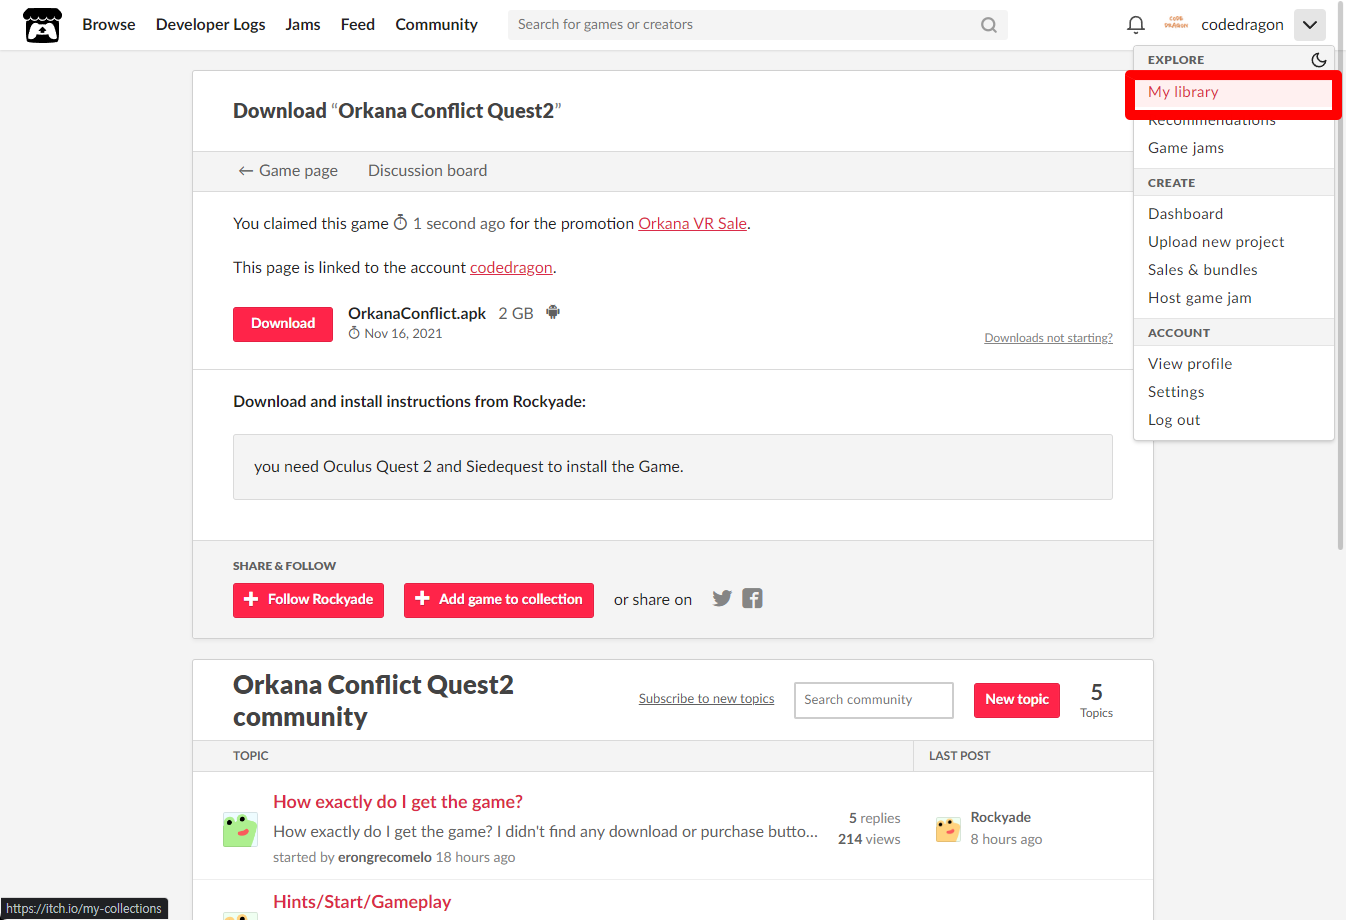Click the search magnifier icon
The height and width of the screenshot is (920, 1346).
[x=989, y=25]
